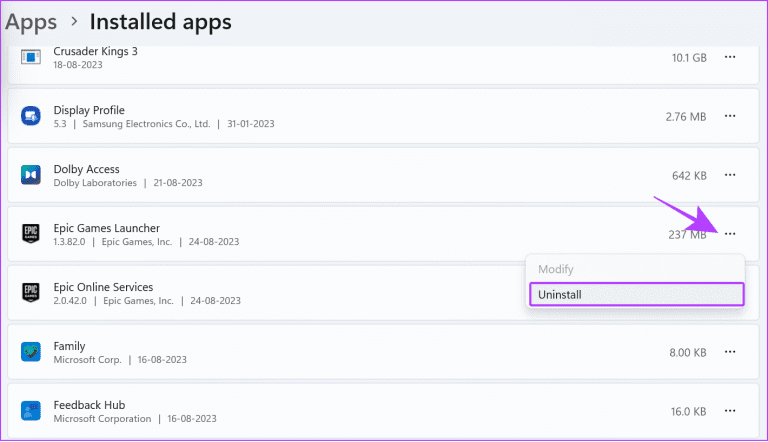Open three-dot menu for Epic Games Launcher
Image resolution: width=768 pixels, height=442 pixels.
point(730,234)
